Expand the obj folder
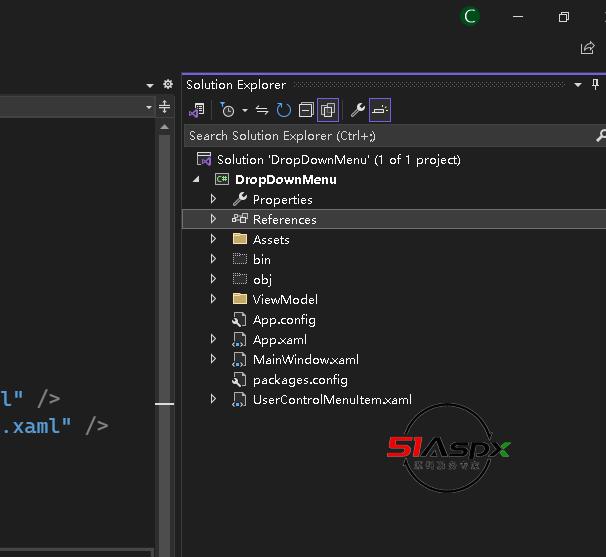Image resolution: width=606 pixels, height=557 pixels. point(213,279)
